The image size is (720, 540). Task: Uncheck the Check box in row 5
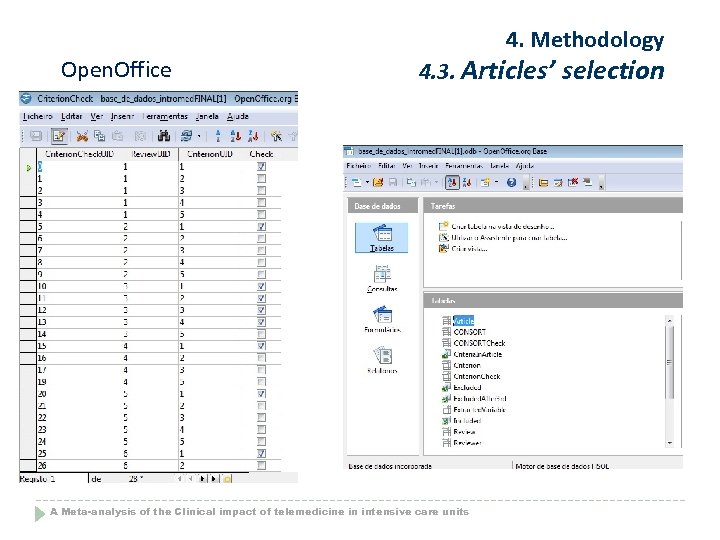[x=261, y=226]
